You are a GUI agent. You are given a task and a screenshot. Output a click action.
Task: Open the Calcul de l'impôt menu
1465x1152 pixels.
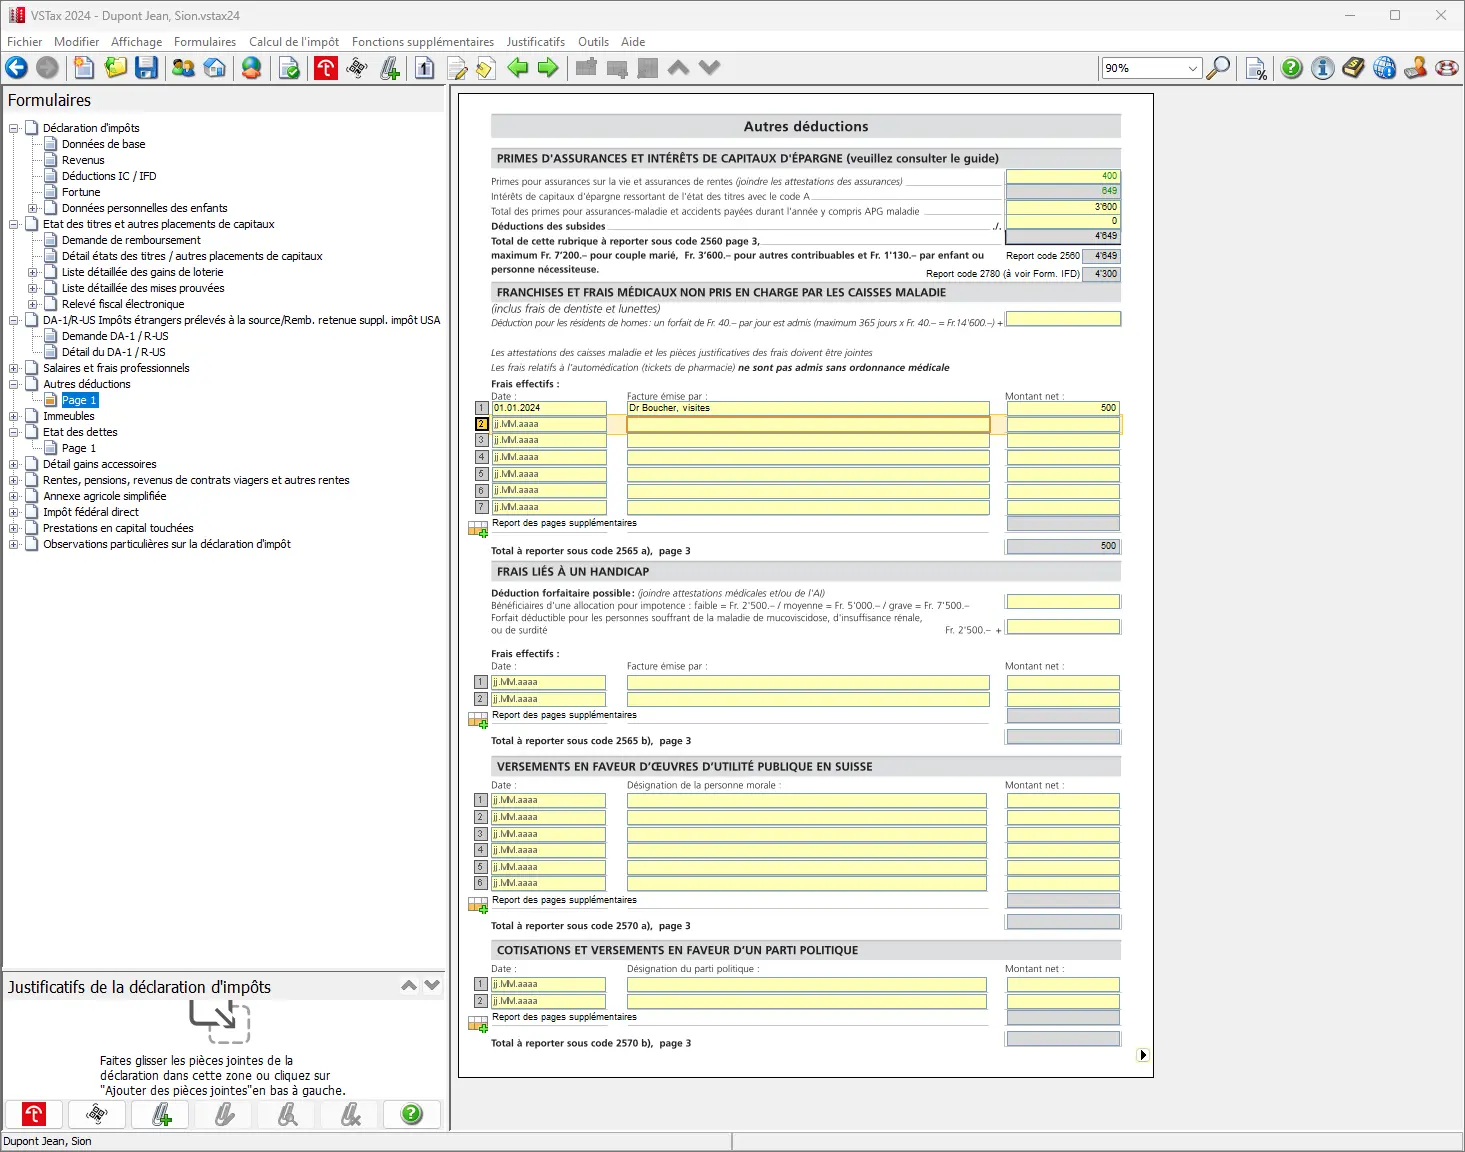click(x=293, y=42)
